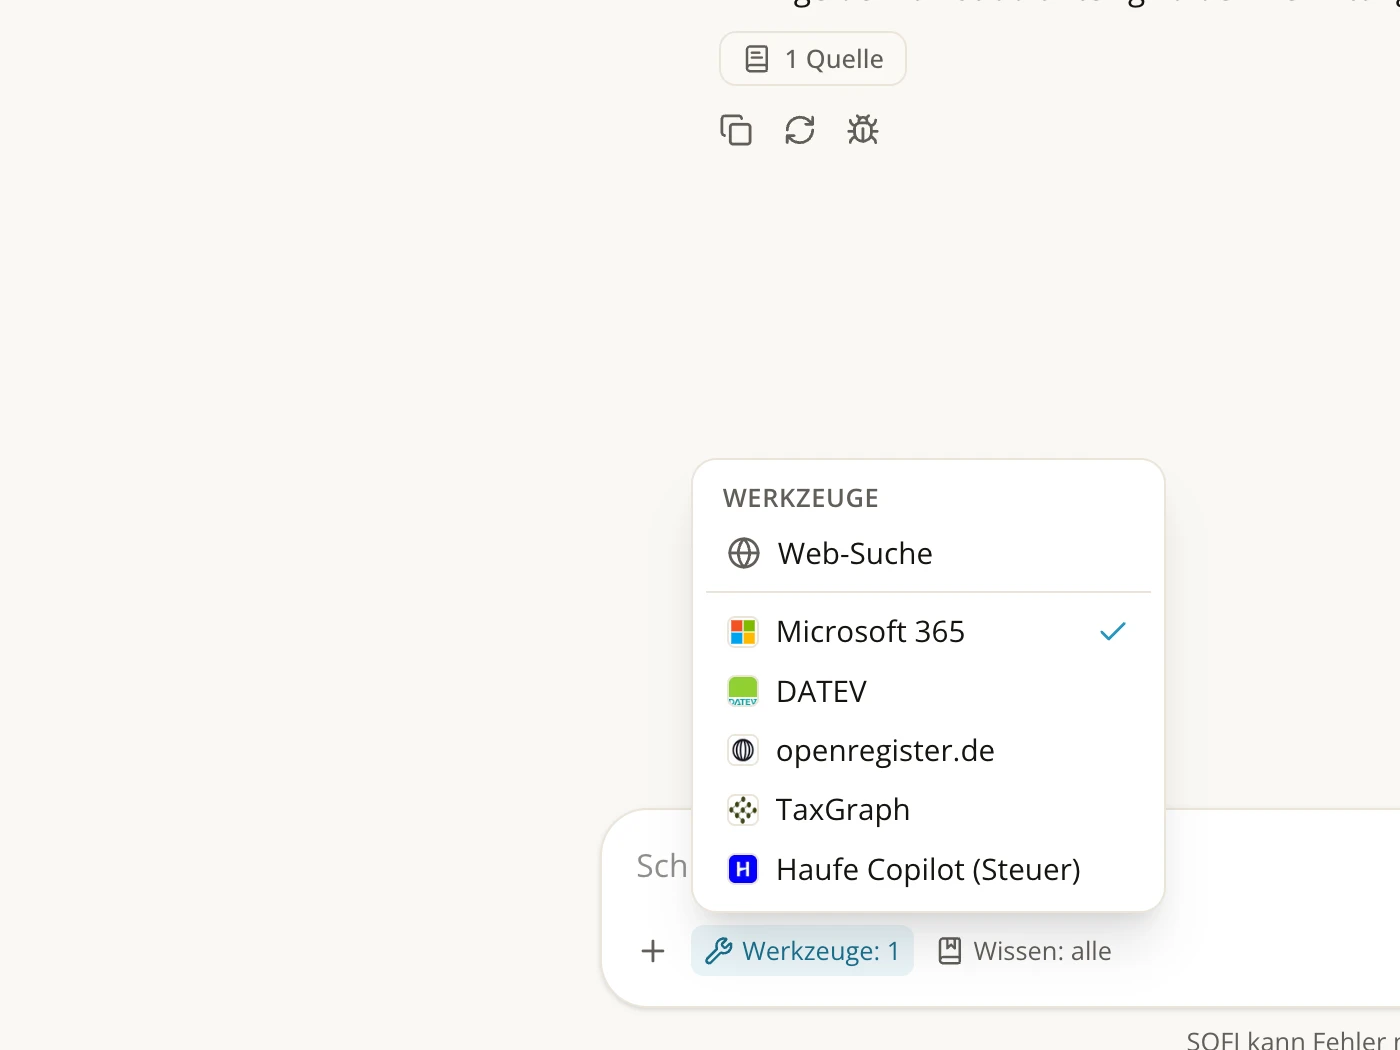Click the globe icon beside Web-Suche
The image size is (1400, 1050).
[744, 553]
